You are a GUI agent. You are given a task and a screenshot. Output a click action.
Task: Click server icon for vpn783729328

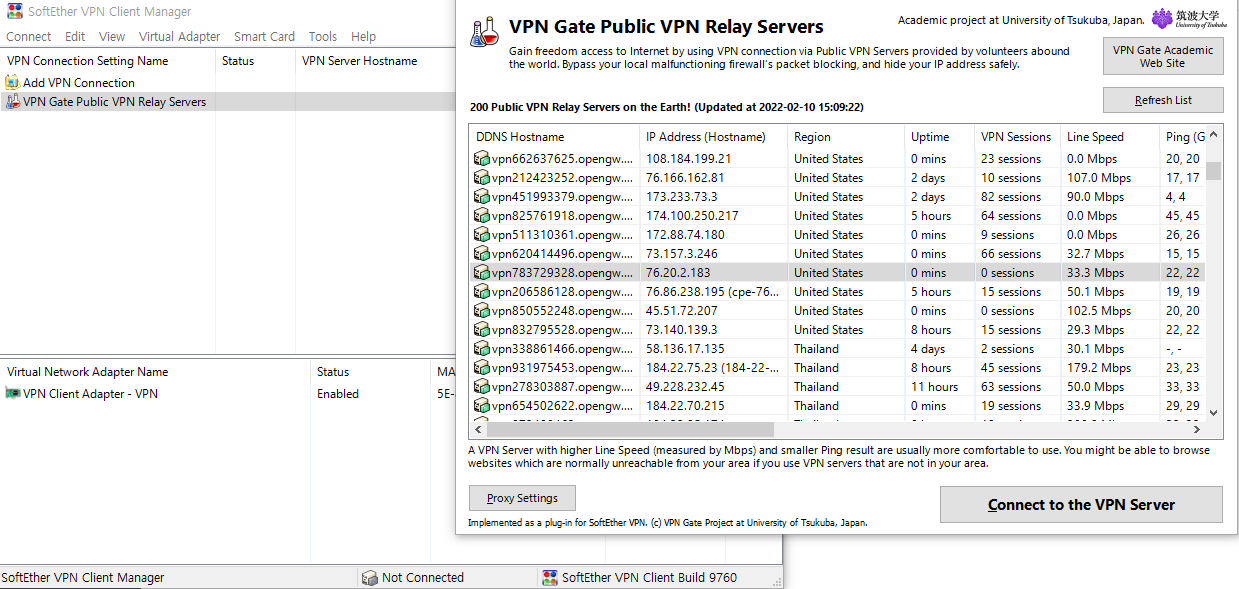(482, 273)
